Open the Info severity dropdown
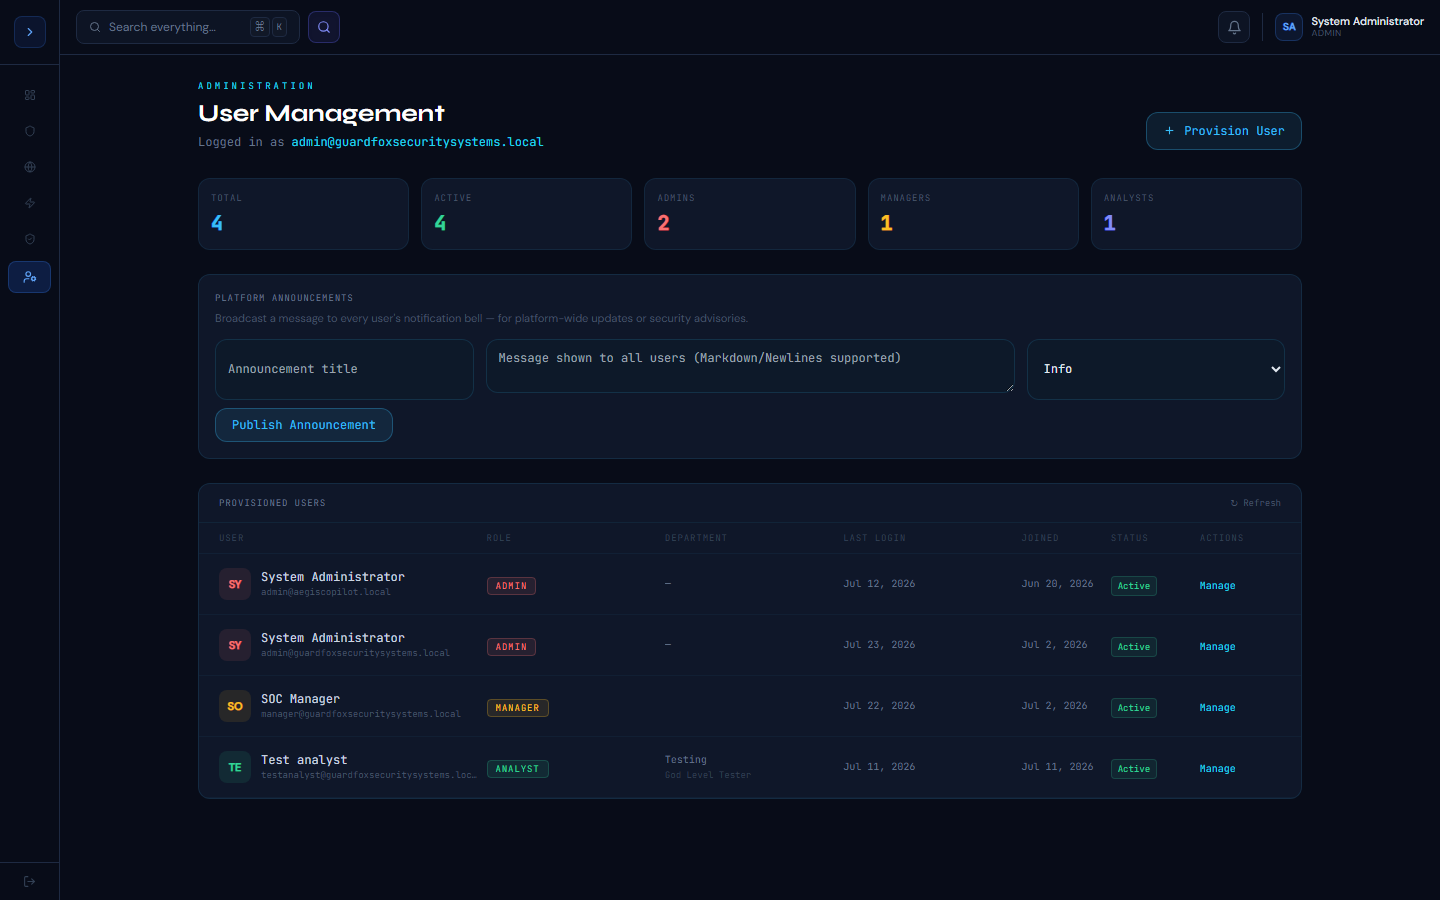 [1156, 369]
